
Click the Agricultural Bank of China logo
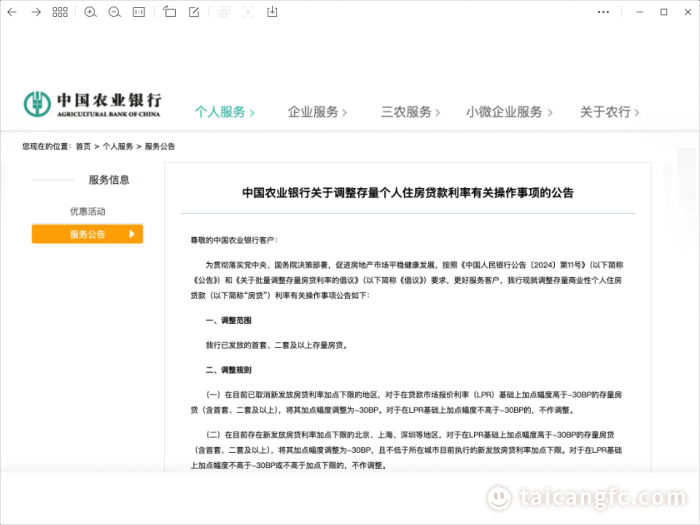[x=92, y=104]
